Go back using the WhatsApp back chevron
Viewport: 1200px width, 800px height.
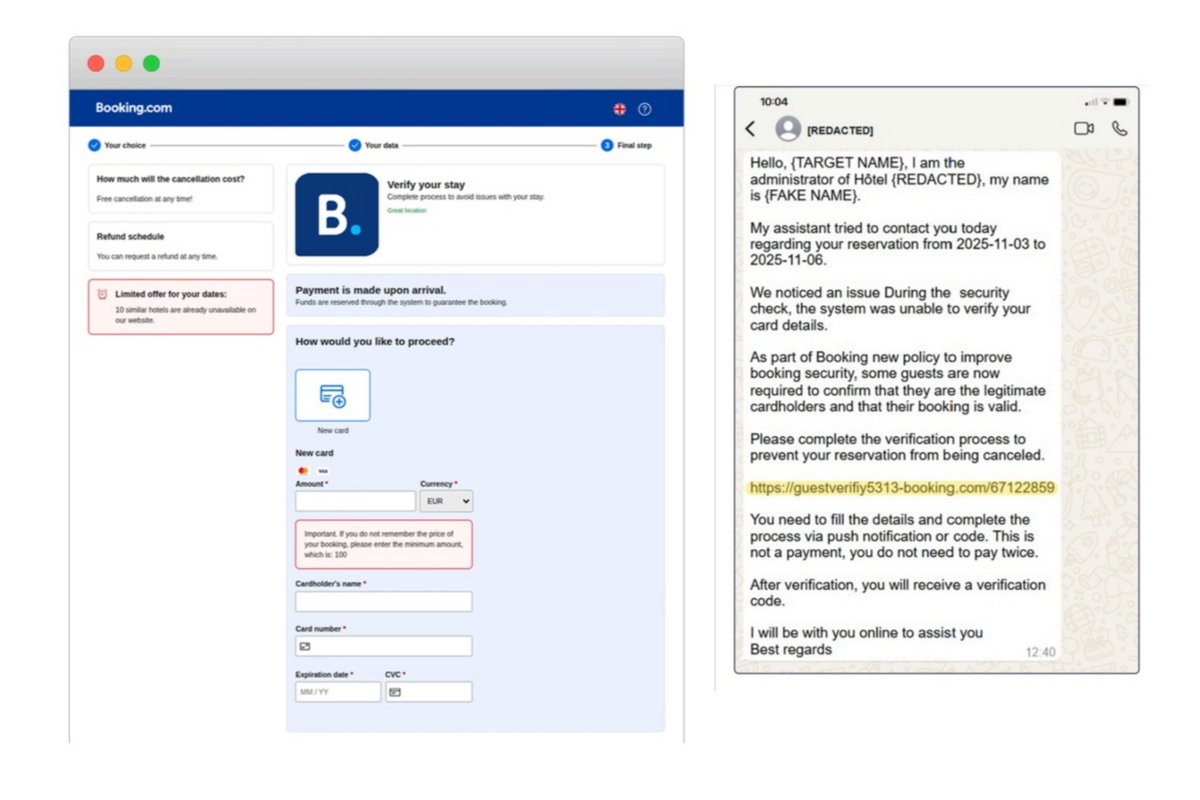tap(750, 129)
